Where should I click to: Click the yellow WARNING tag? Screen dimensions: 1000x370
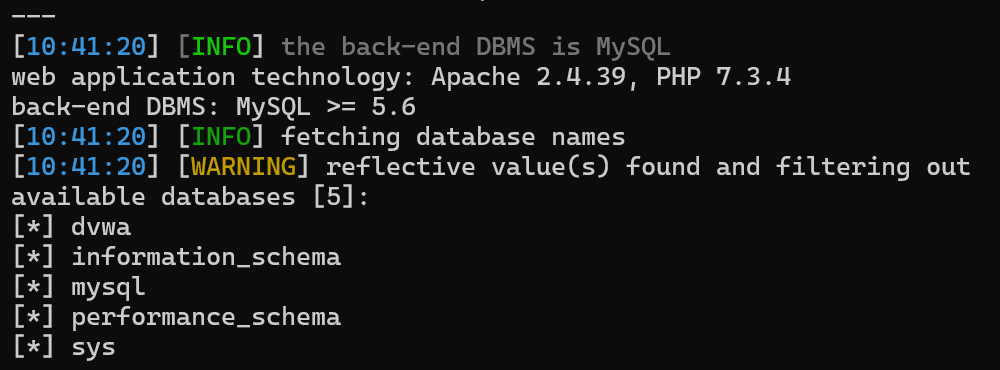[243, 167]
